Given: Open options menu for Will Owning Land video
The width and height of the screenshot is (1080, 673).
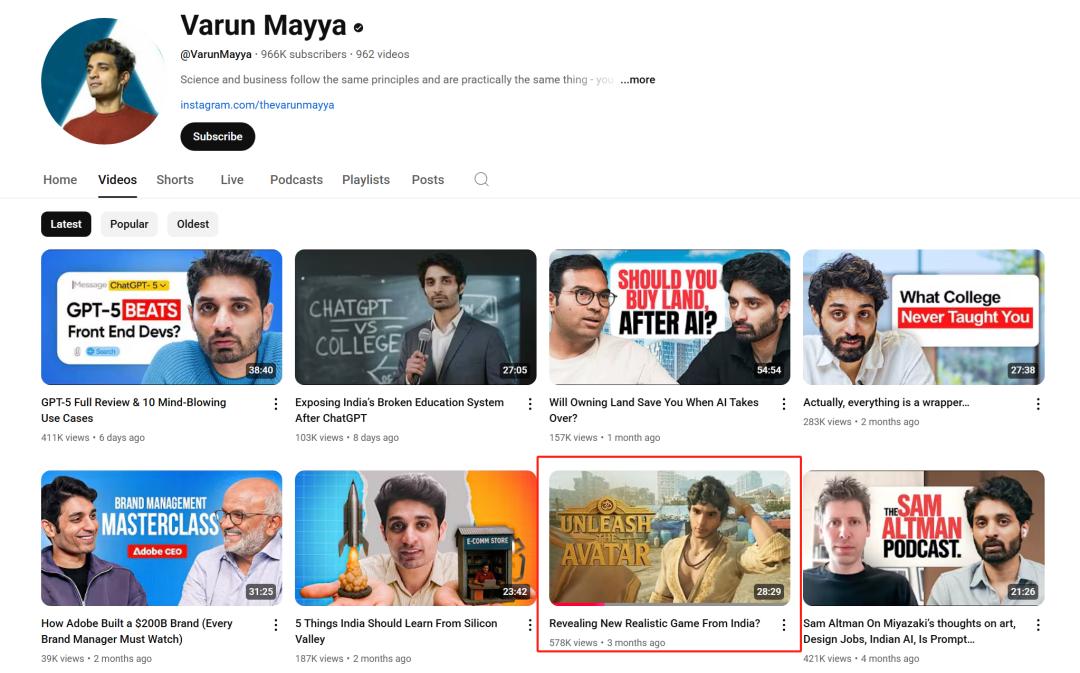Looking at the screenshot, I should point(783,404).
